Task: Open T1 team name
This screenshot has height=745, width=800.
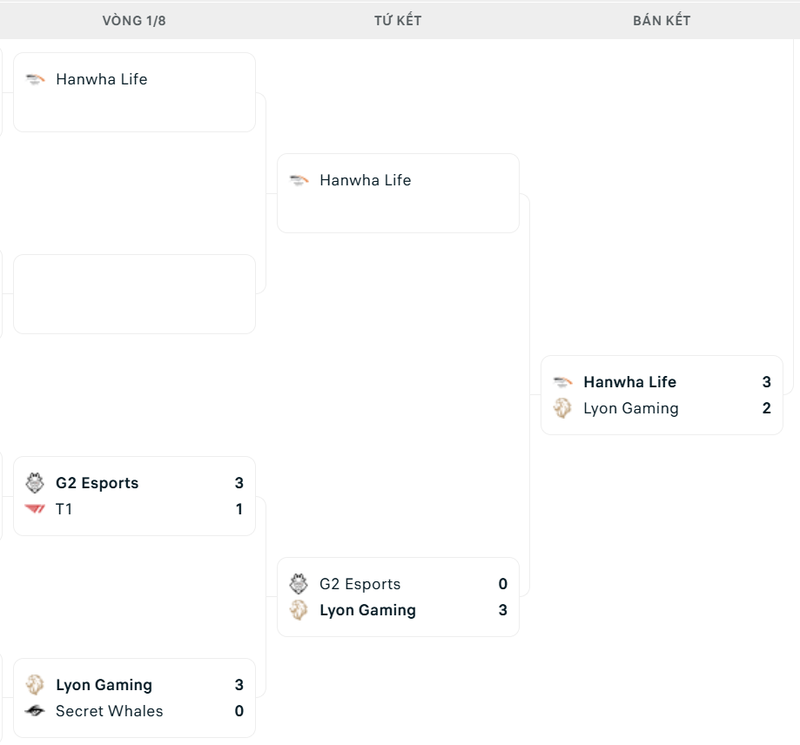Action: [x=64, y=509]
